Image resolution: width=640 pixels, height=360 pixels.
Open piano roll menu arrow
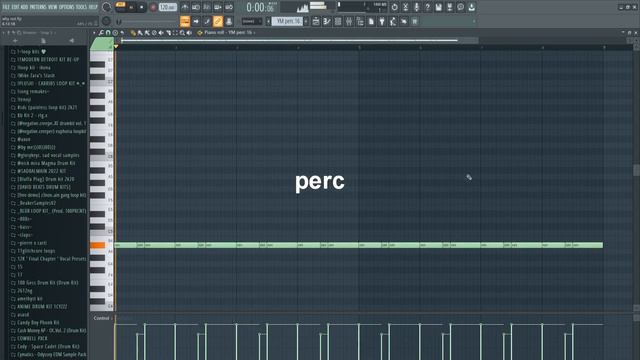tap(95, 33)
